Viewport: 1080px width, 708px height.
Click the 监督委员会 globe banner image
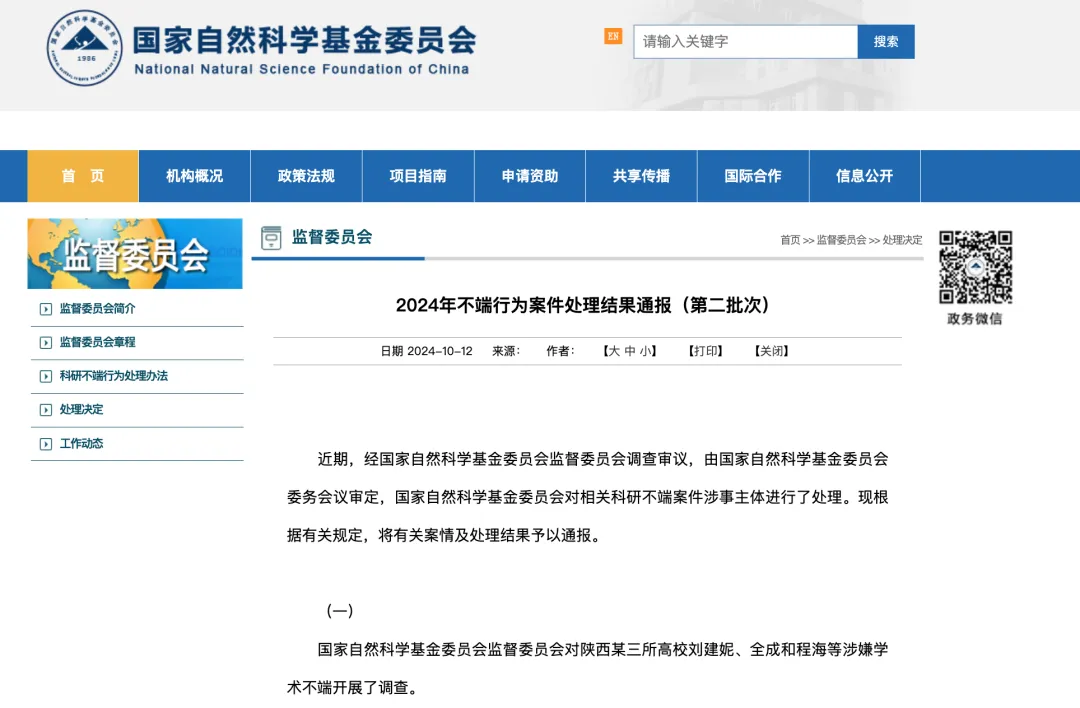tap(135, 253)
